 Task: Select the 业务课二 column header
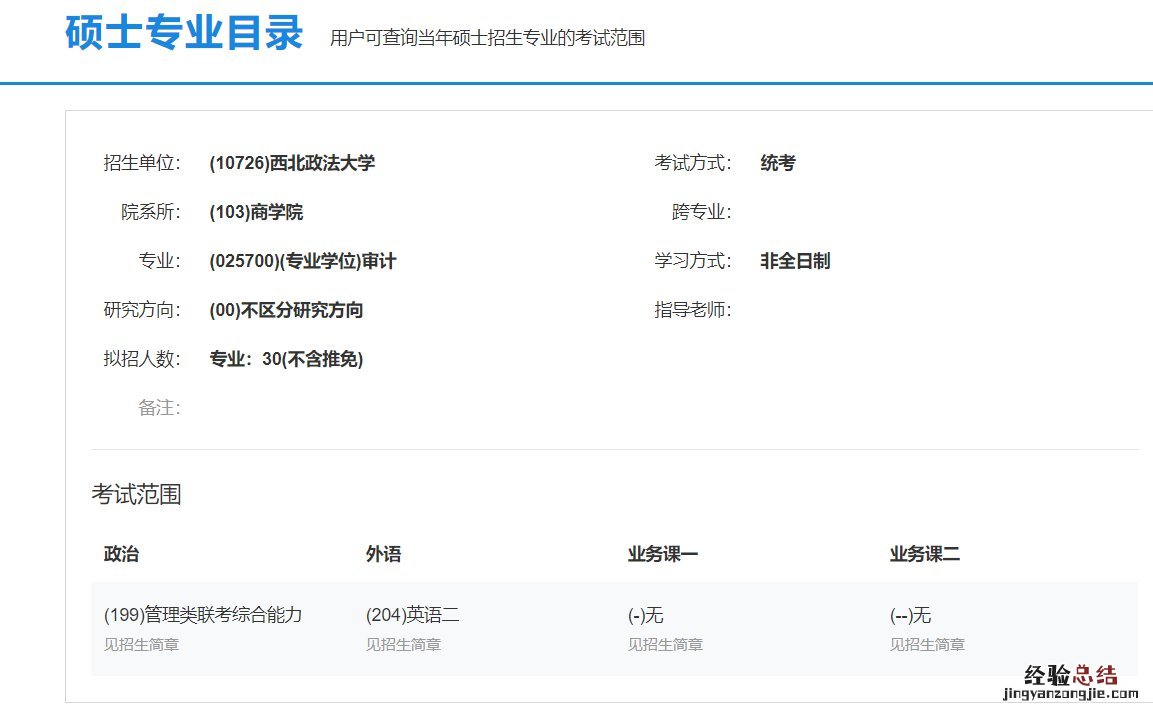tap(924, 554)
